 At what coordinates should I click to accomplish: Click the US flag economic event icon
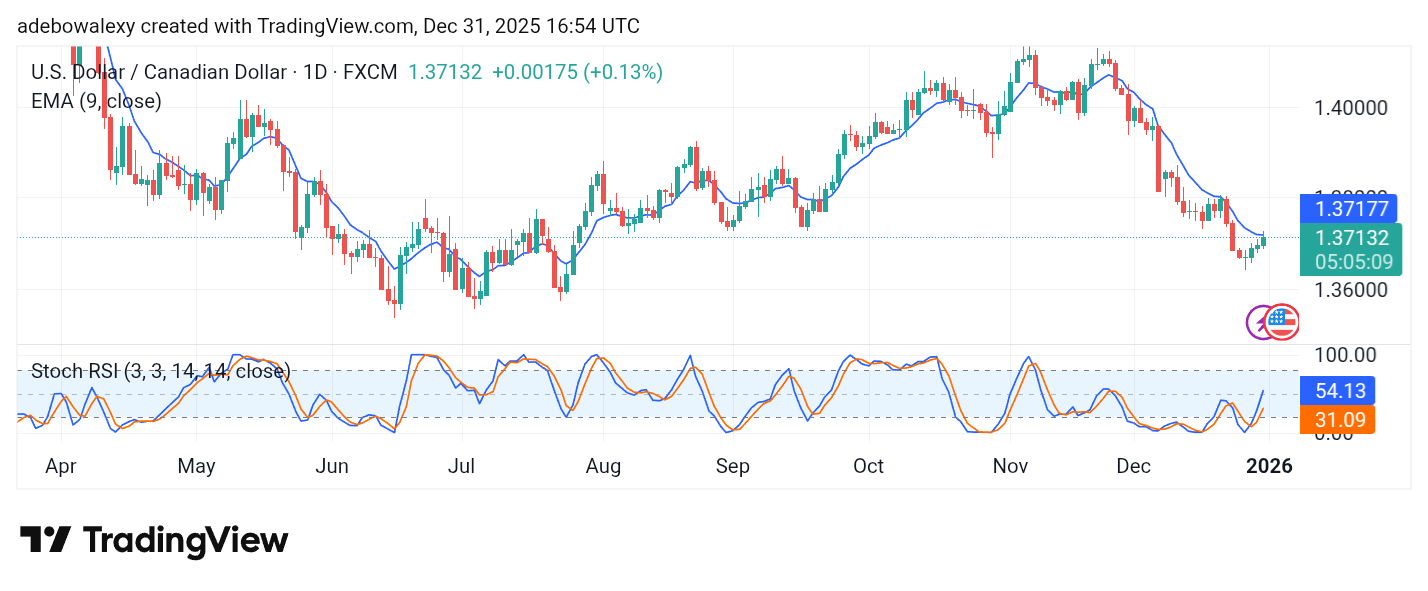[x=1281, y=322]
